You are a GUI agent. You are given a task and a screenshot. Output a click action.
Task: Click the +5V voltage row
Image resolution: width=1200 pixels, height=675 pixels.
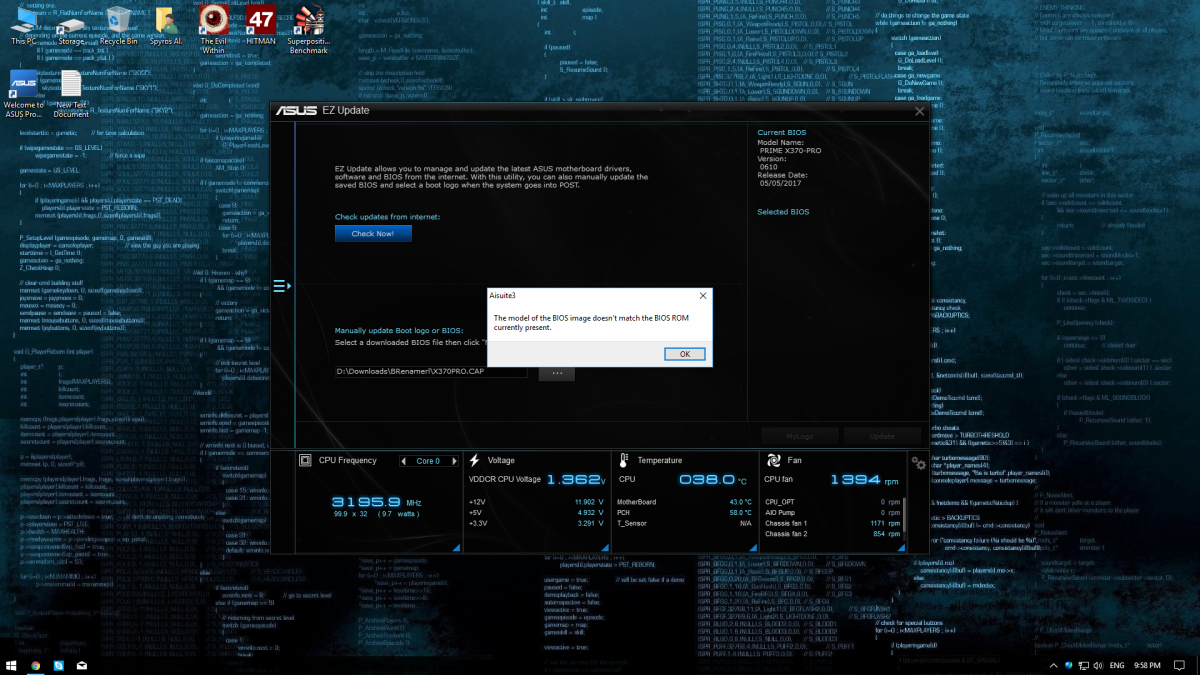pyautogui.click(x=536, y=512)
